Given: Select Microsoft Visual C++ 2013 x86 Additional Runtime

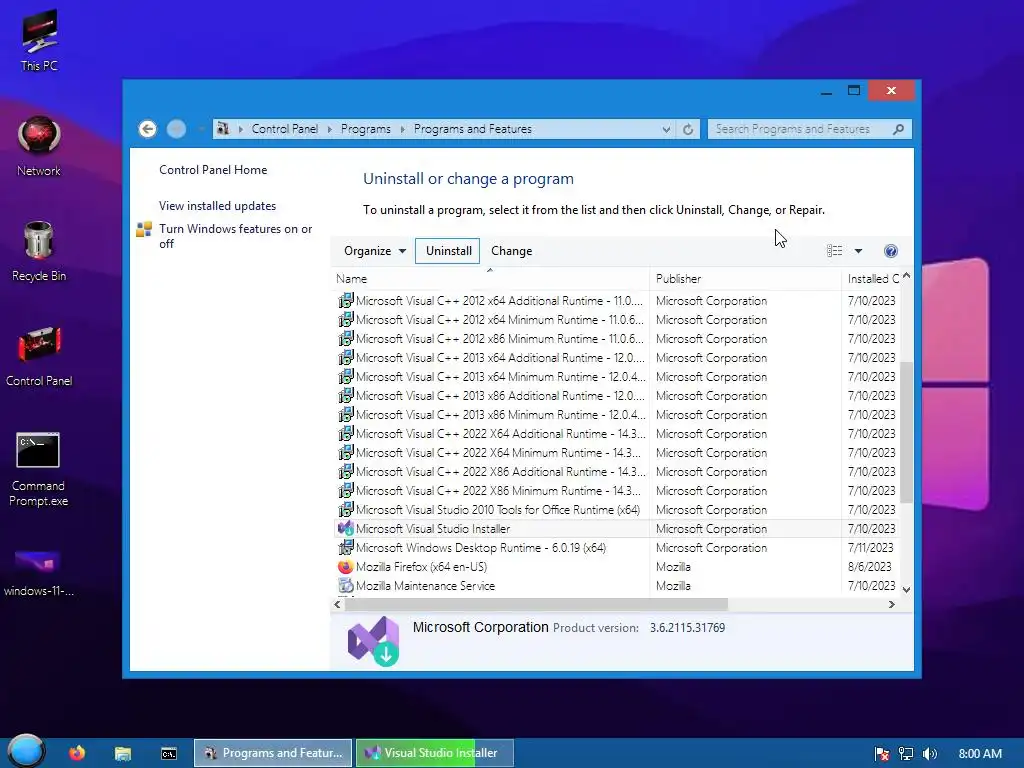Looking at the screenshot, I should point(616,396).
